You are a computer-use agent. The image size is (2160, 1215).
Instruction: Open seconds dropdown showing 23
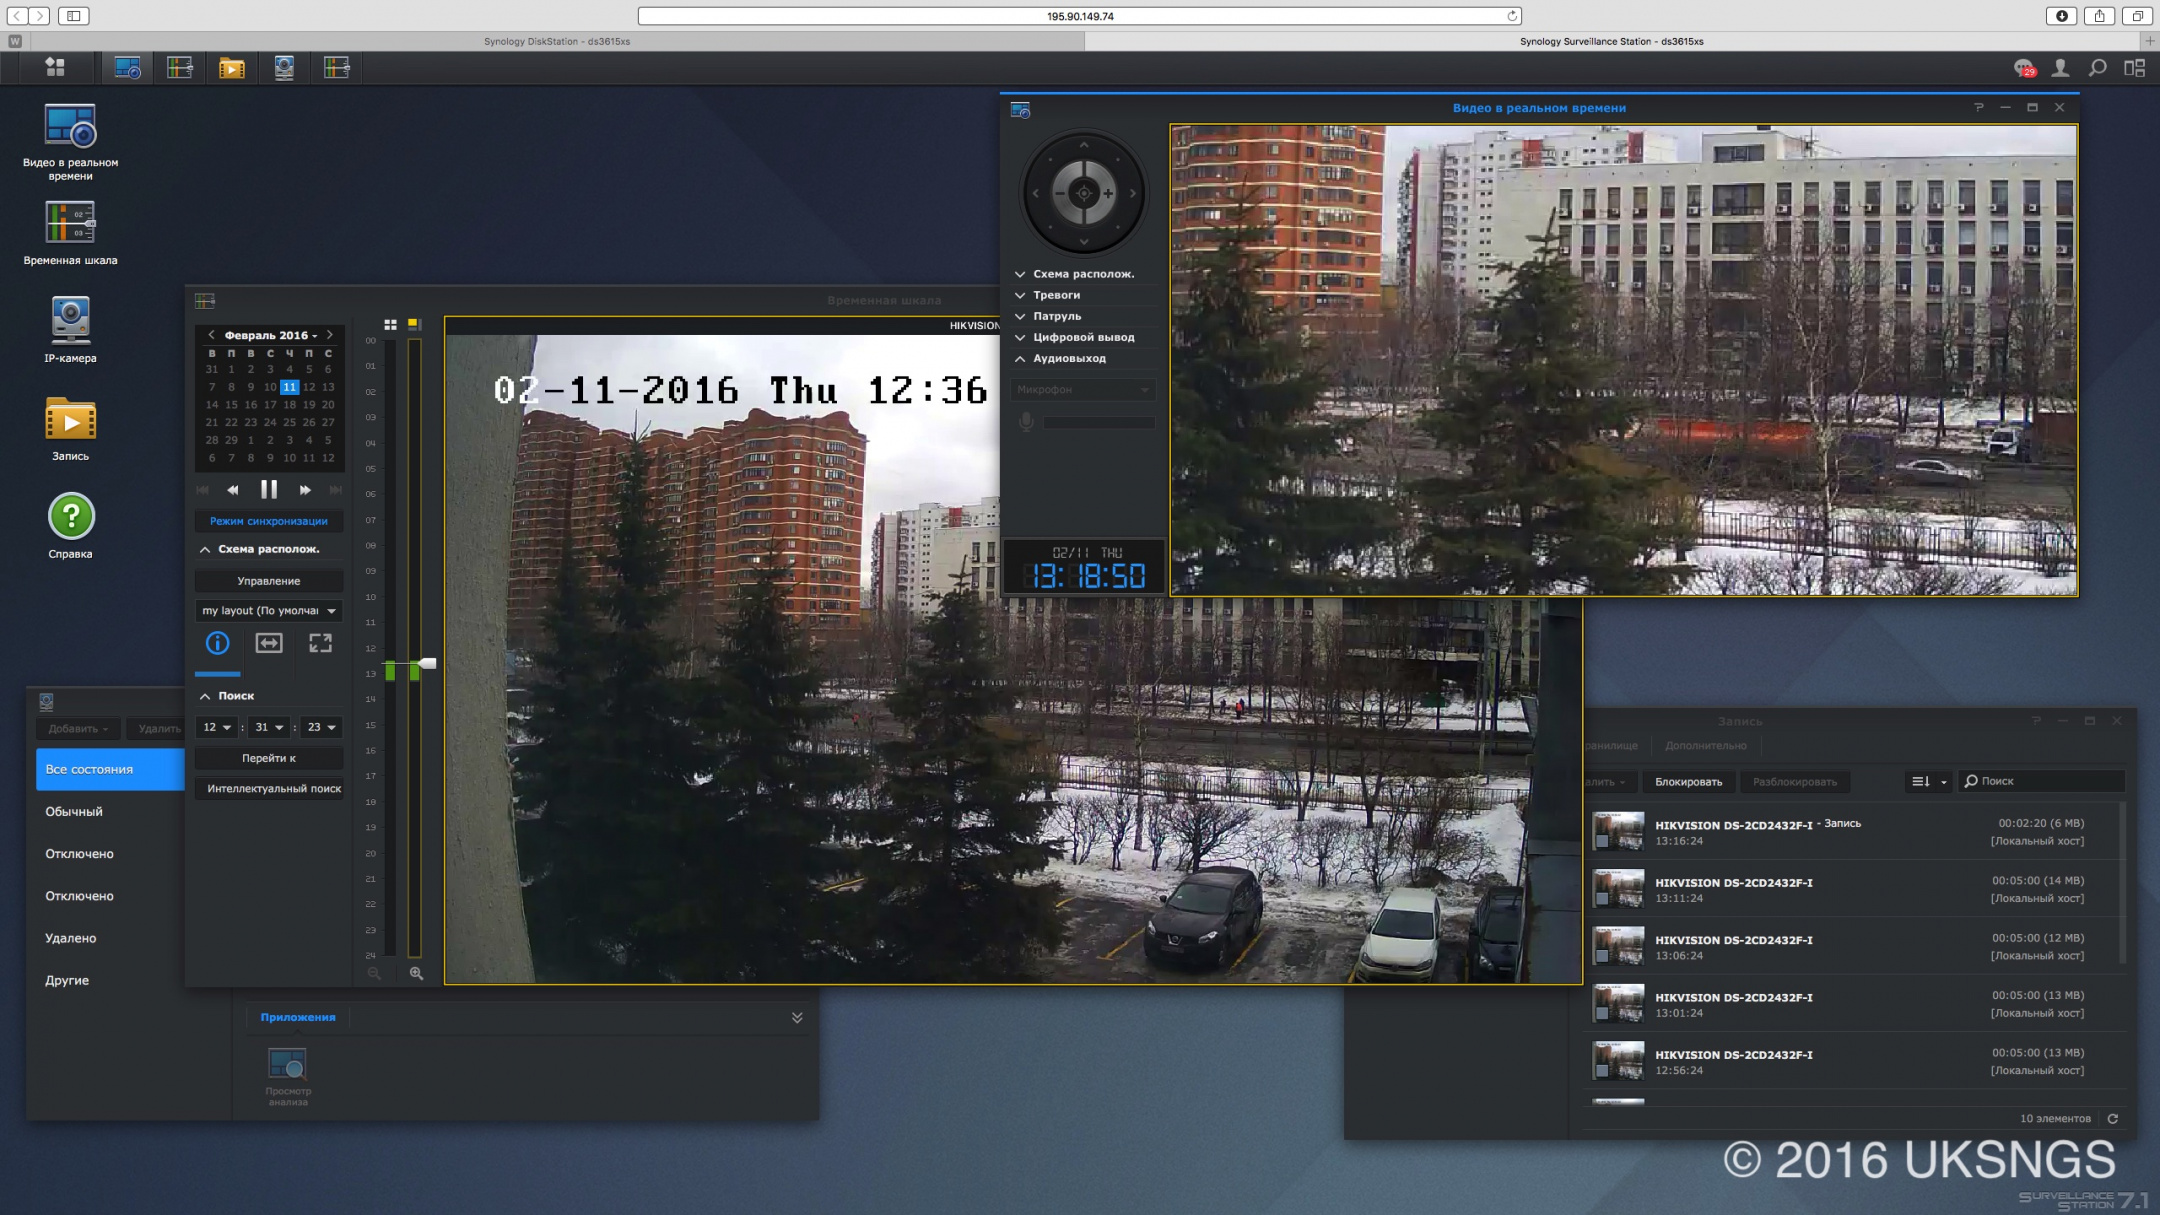click(x=321, y=727)
